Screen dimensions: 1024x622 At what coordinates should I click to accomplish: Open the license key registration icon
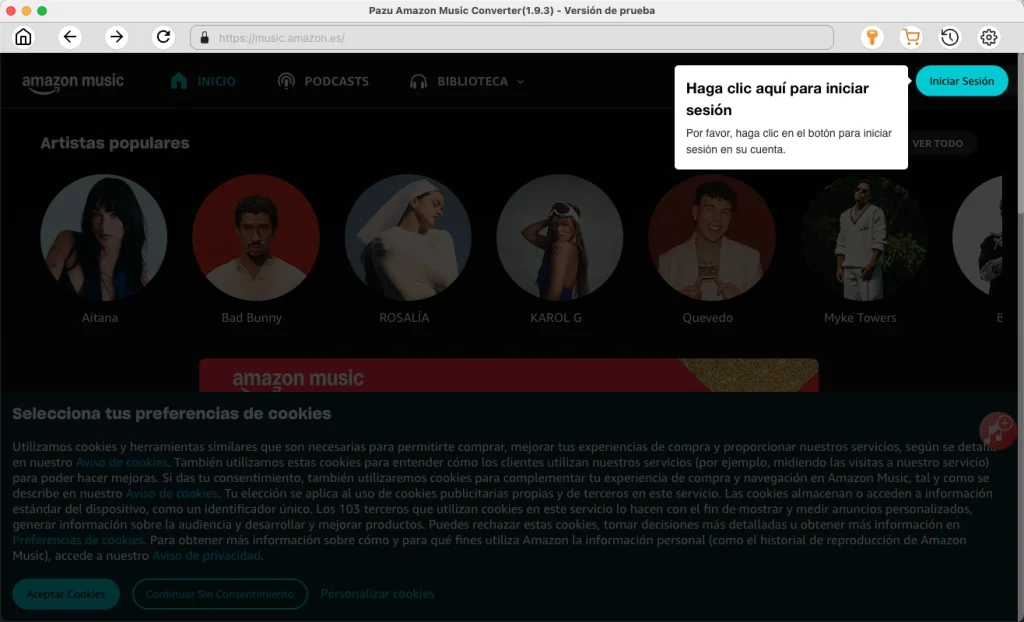pyautogui.click(x=872, y=37)
